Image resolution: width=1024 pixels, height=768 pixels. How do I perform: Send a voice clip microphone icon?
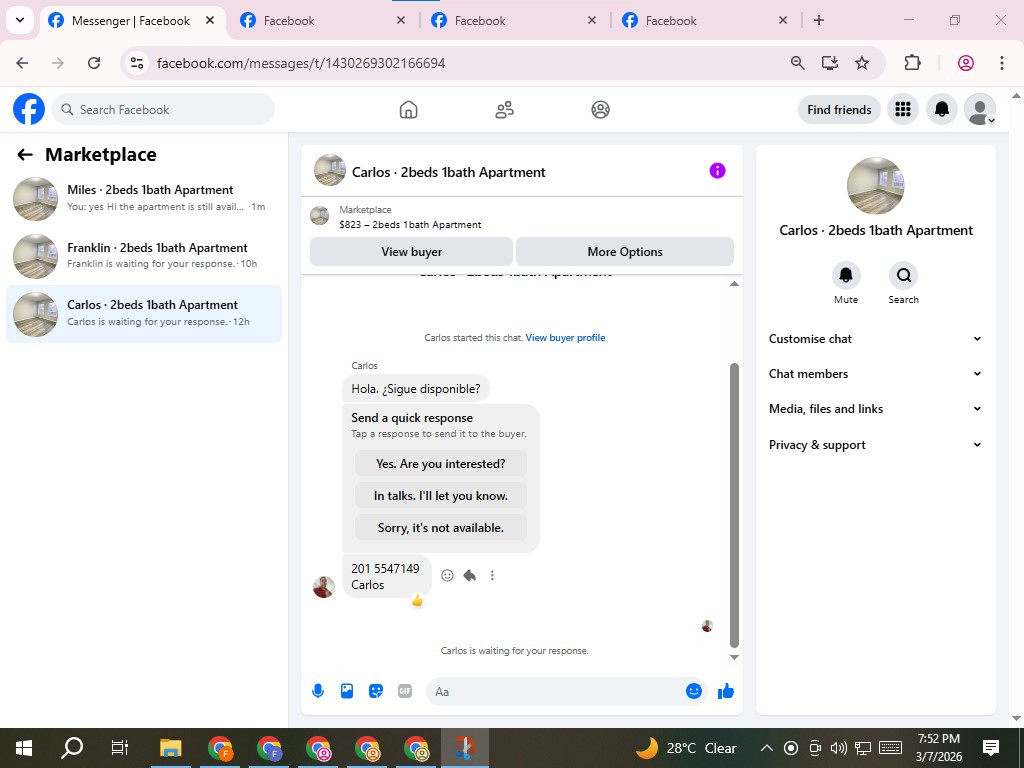[x=318, y=691]
